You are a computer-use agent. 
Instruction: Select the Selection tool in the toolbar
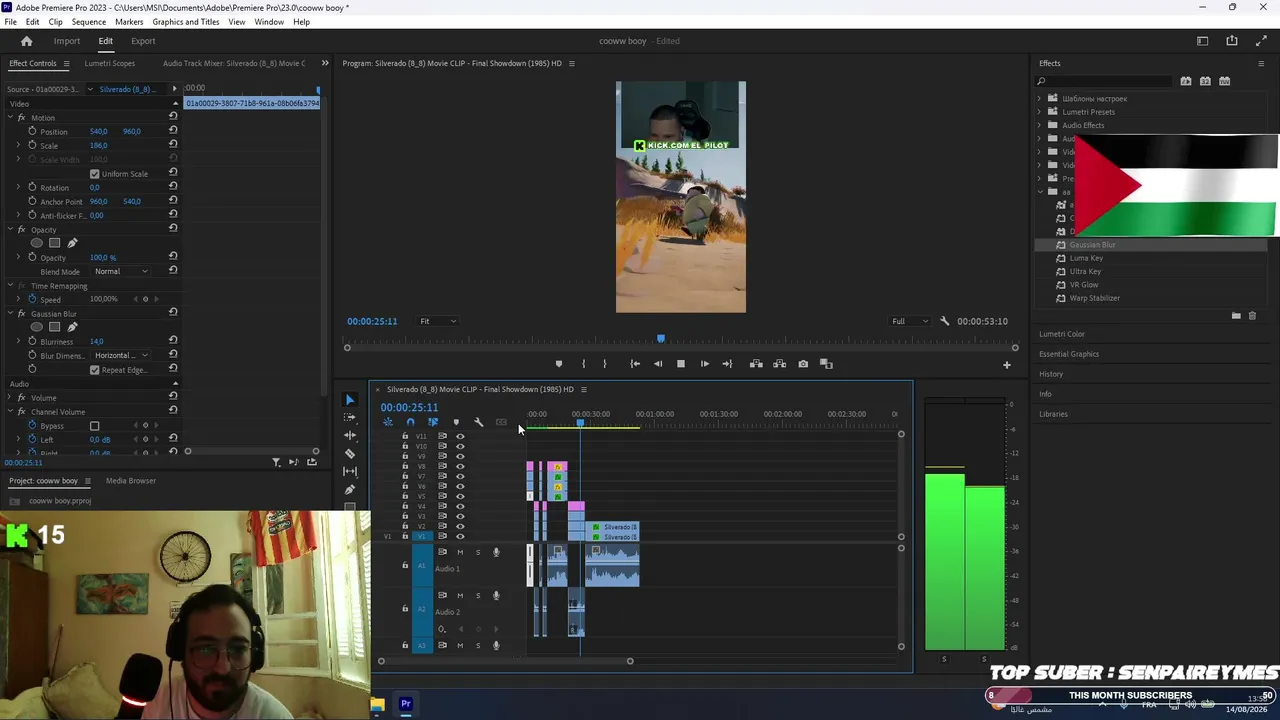pyautogui.click(x=350, y=400)
